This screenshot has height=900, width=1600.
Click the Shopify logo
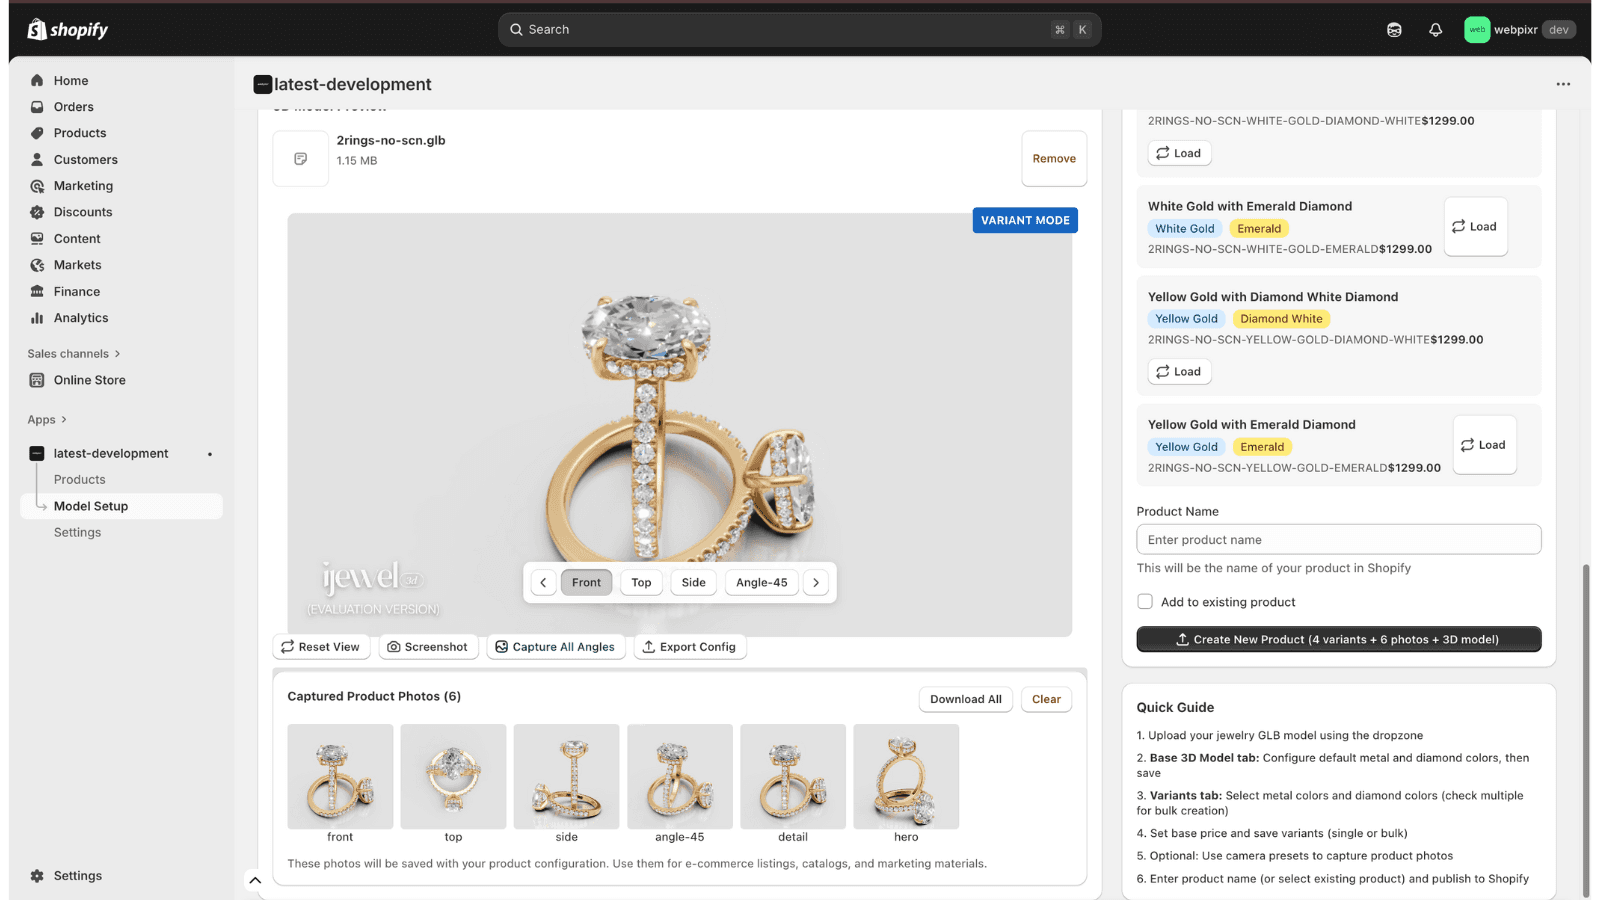click(68, 30)
